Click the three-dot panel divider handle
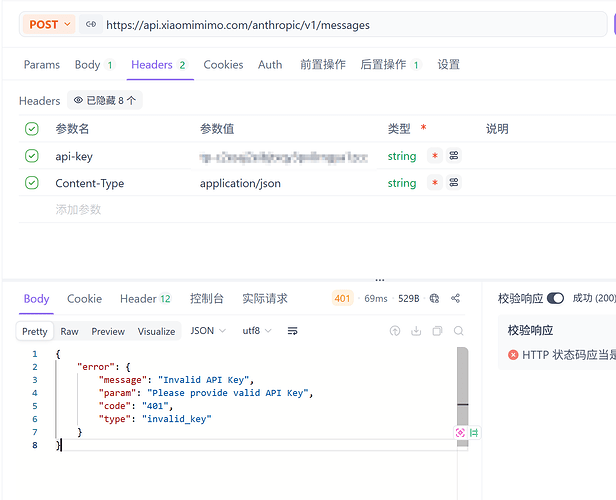616x500 pixels. click(380, 280)
